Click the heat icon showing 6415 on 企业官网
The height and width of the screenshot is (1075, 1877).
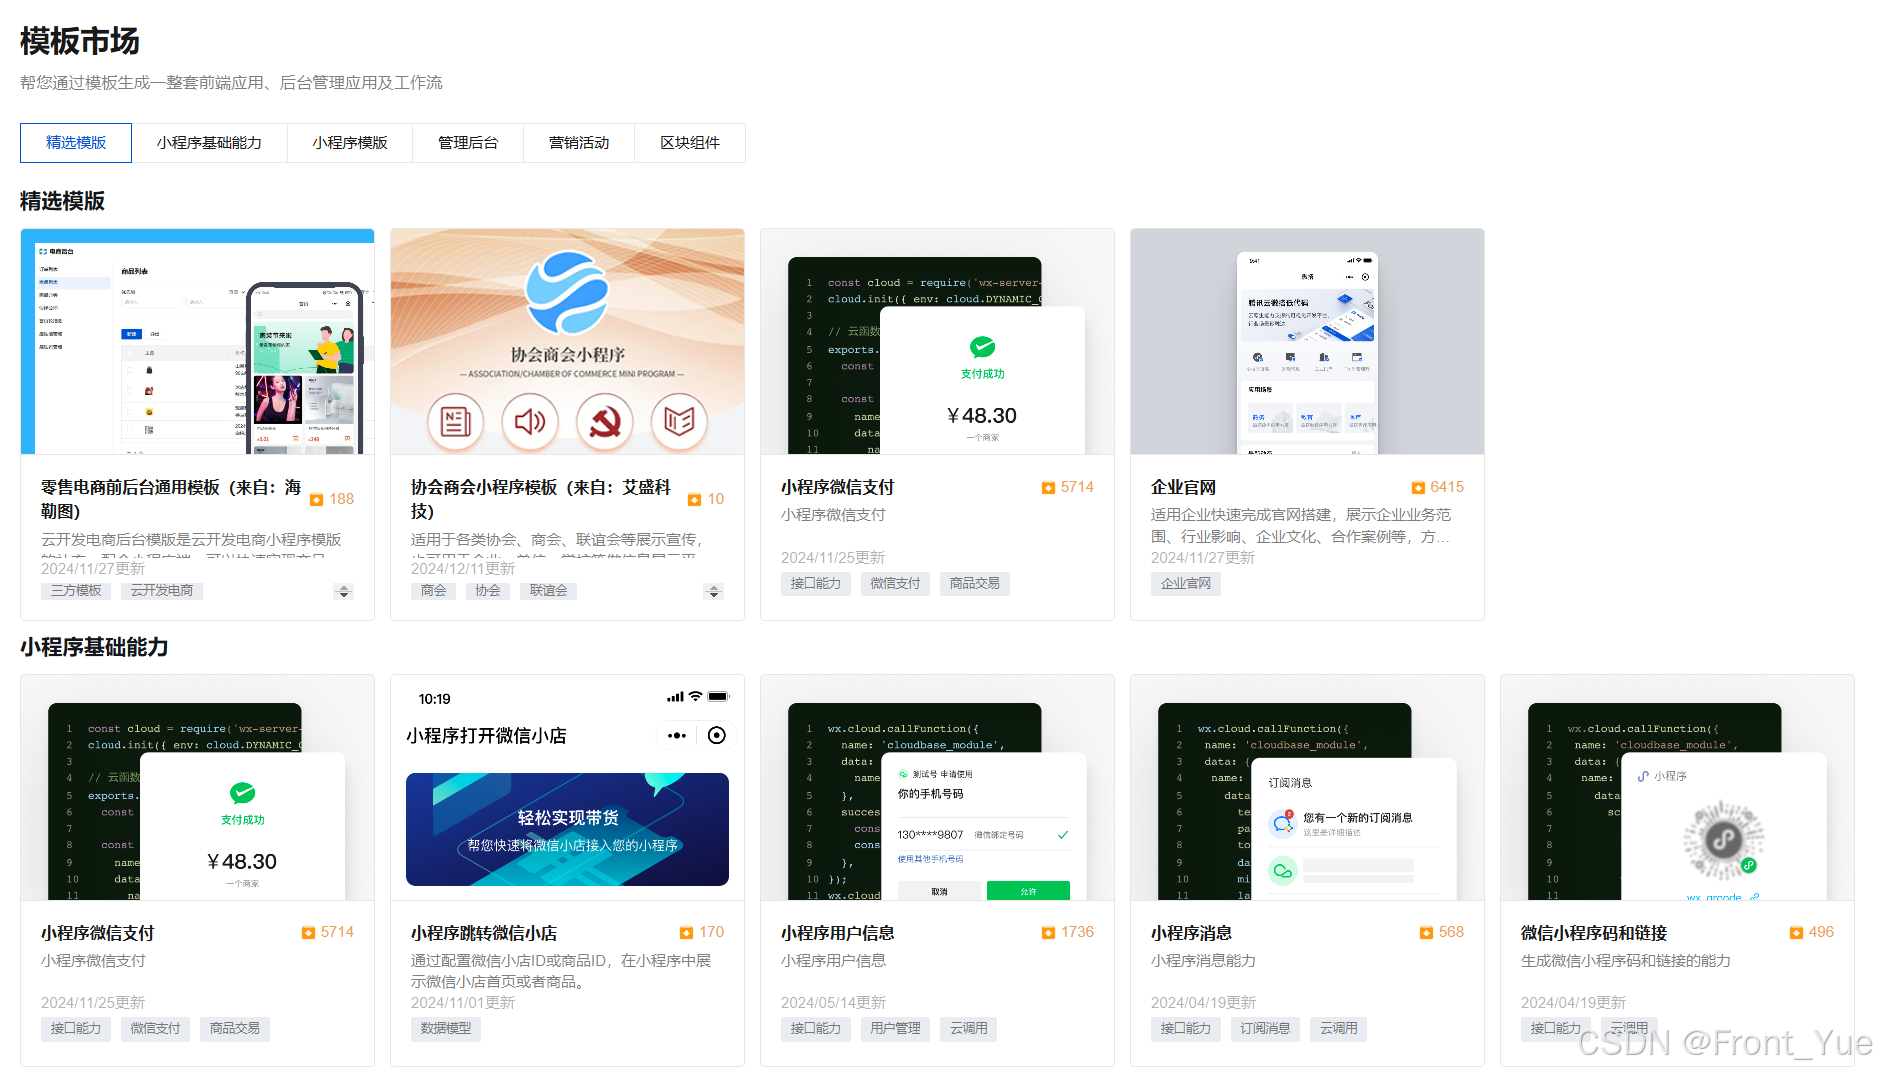[1418, 487]
